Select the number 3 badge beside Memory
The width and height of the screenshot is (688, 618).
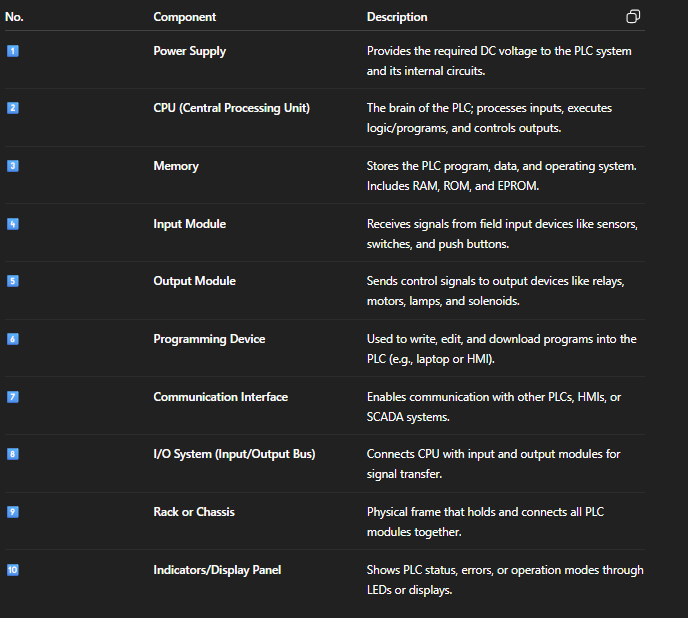(13, 166)
